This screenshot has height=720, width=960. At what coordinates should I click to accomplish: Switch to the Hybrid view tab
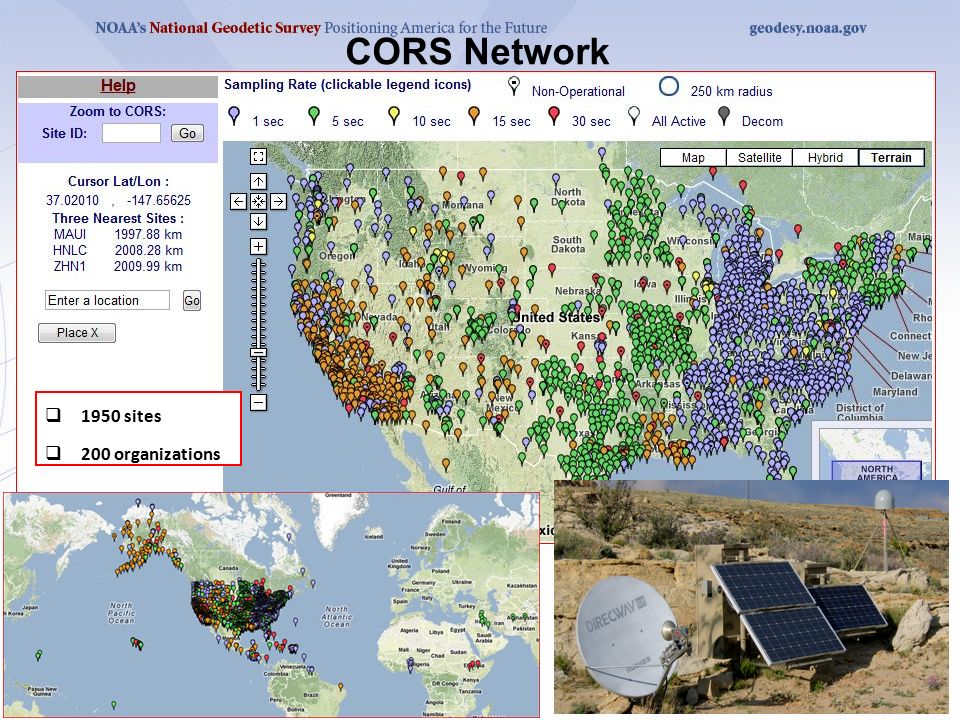(x=825, y=157)
